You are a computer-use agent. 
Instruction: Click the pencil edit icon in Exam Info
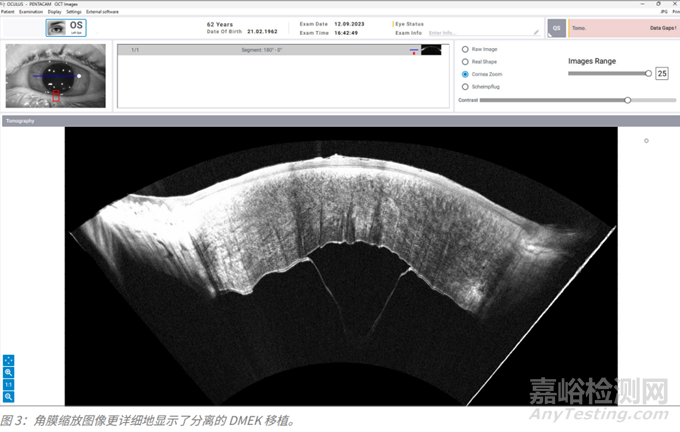click(536, 32)
